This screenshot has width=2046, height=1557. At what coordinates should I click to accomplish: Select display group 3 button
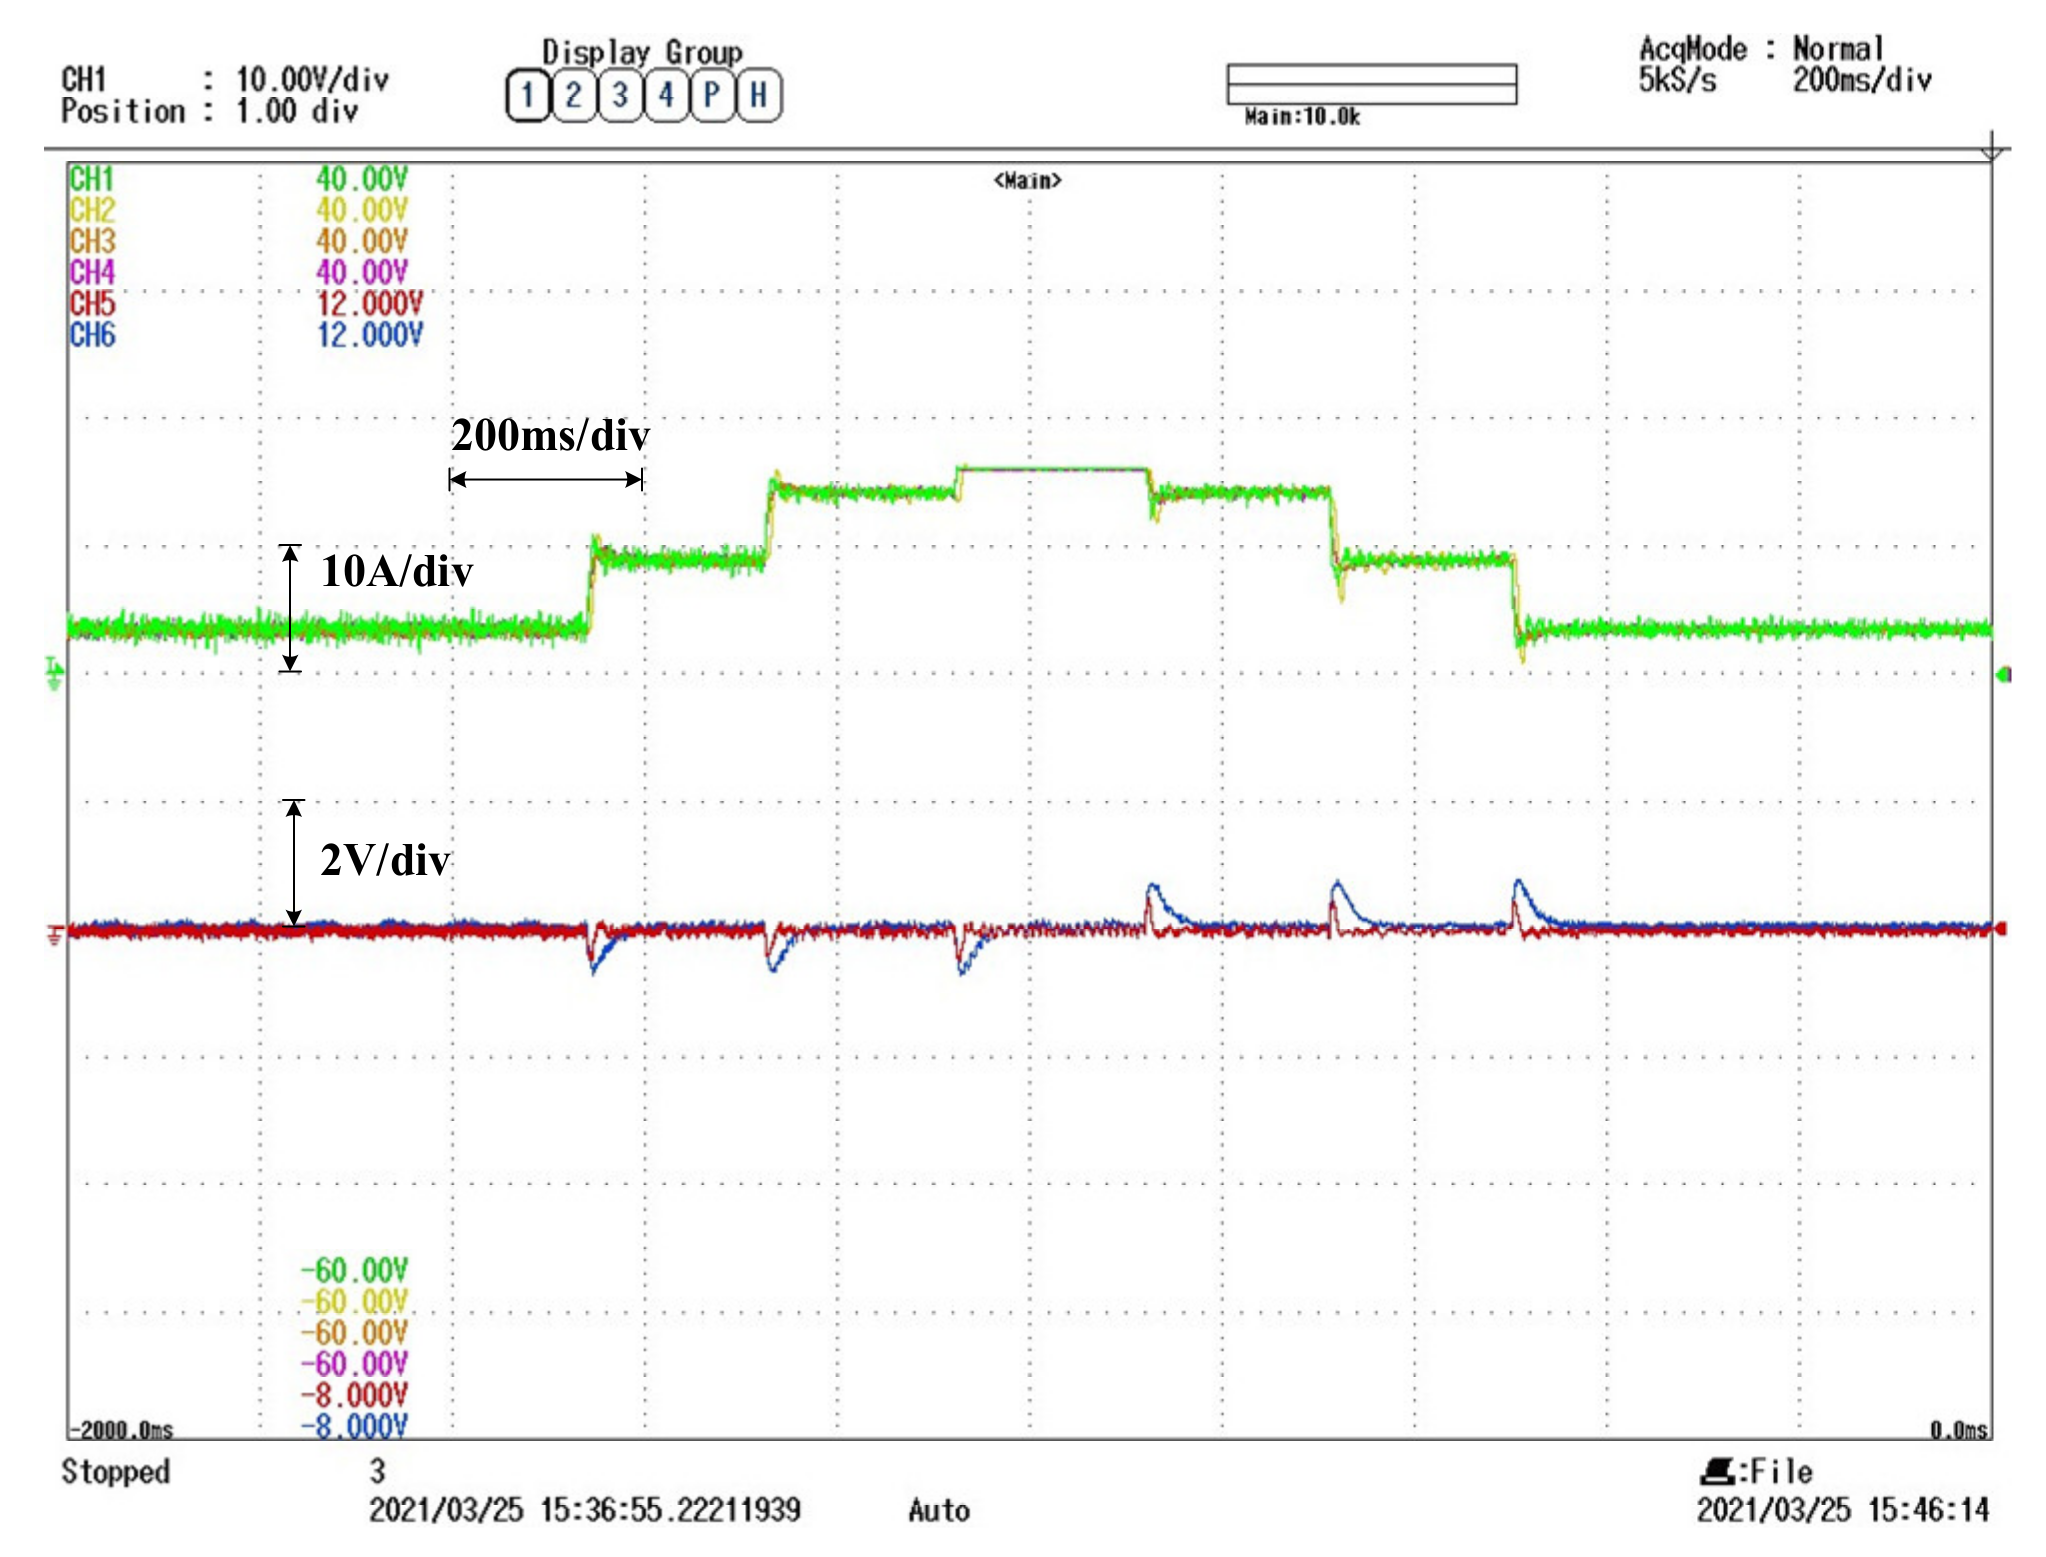(620, 96)
